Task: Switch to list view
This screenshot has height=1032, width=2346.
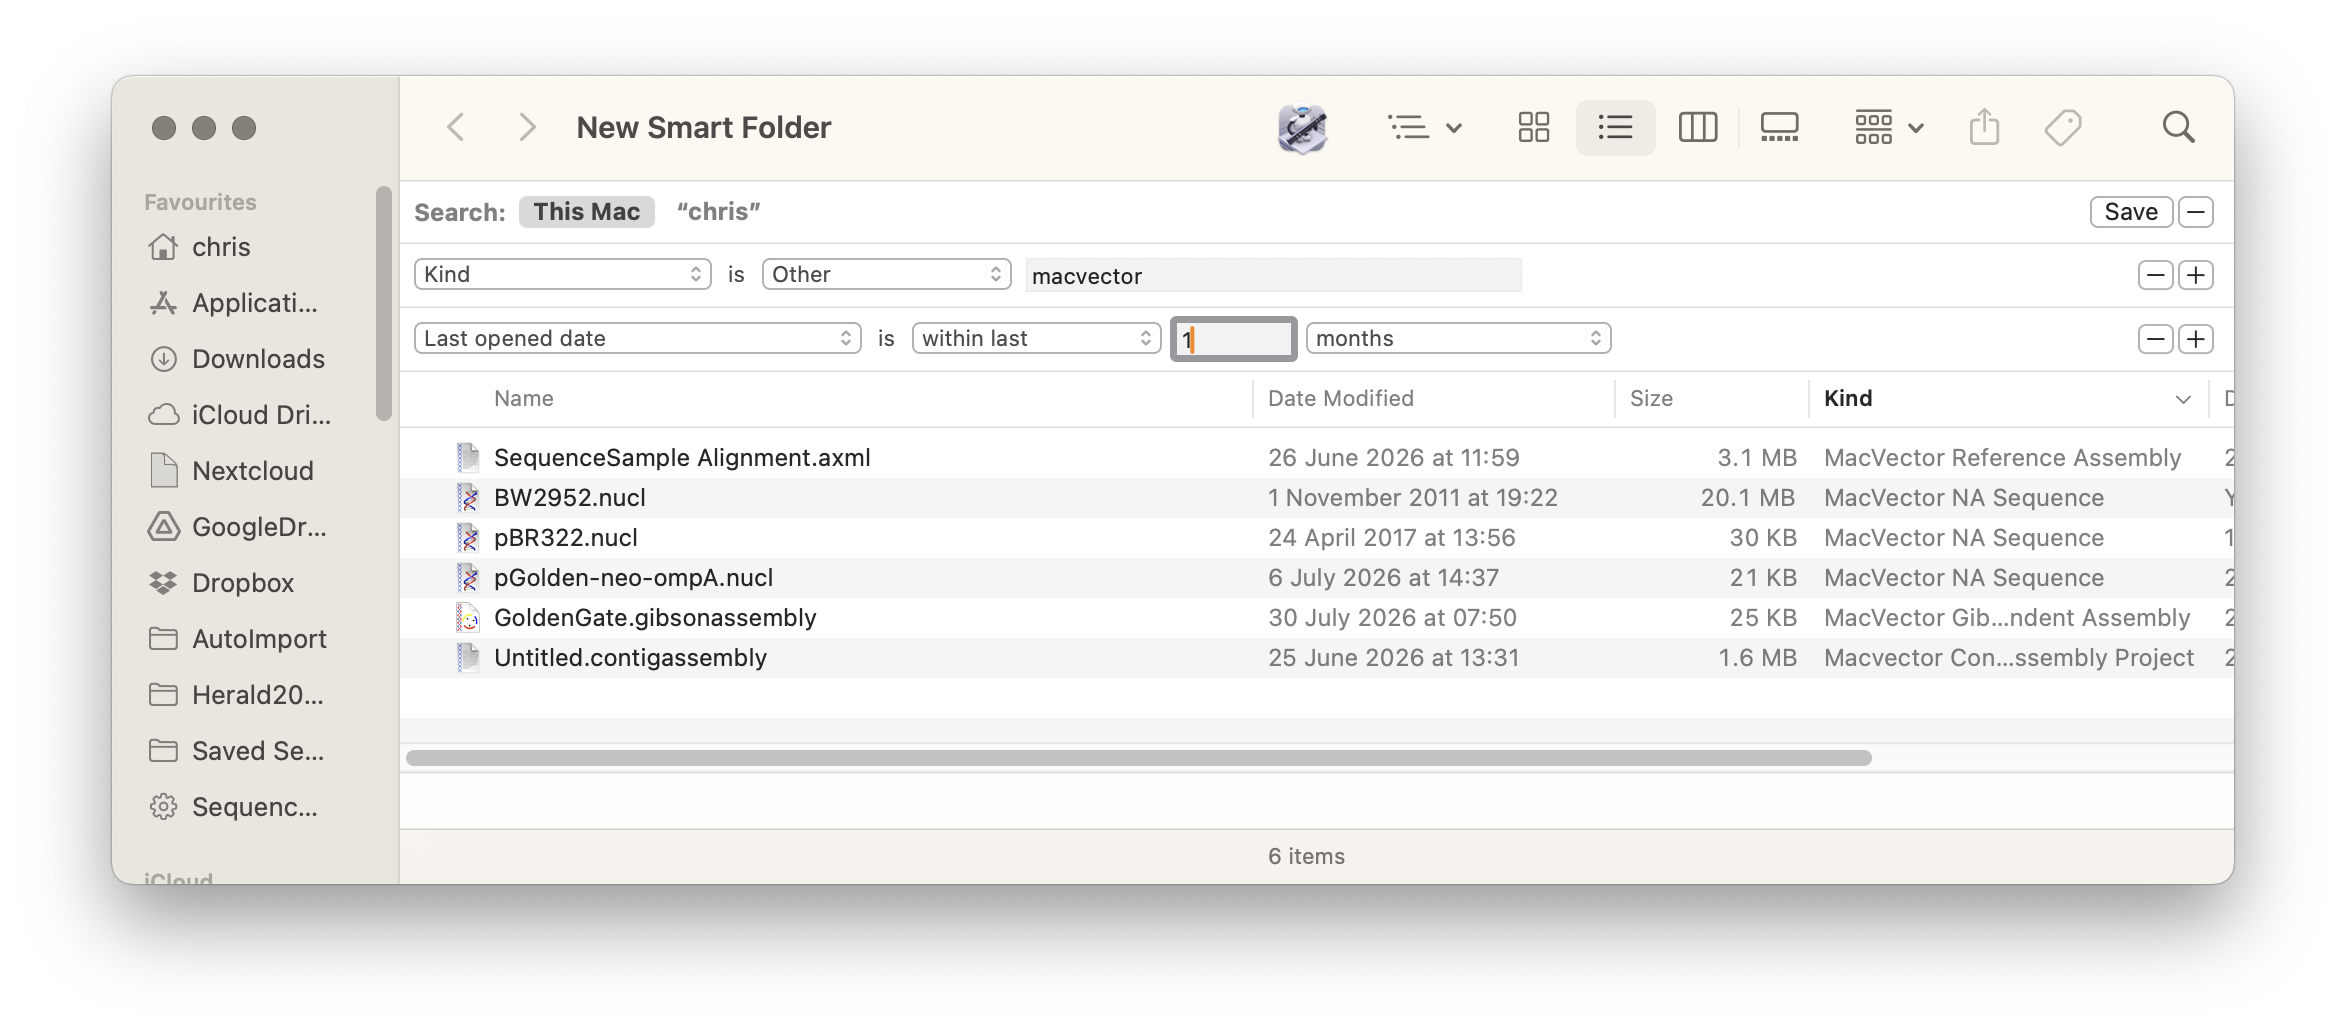Action: [1615, 128]
